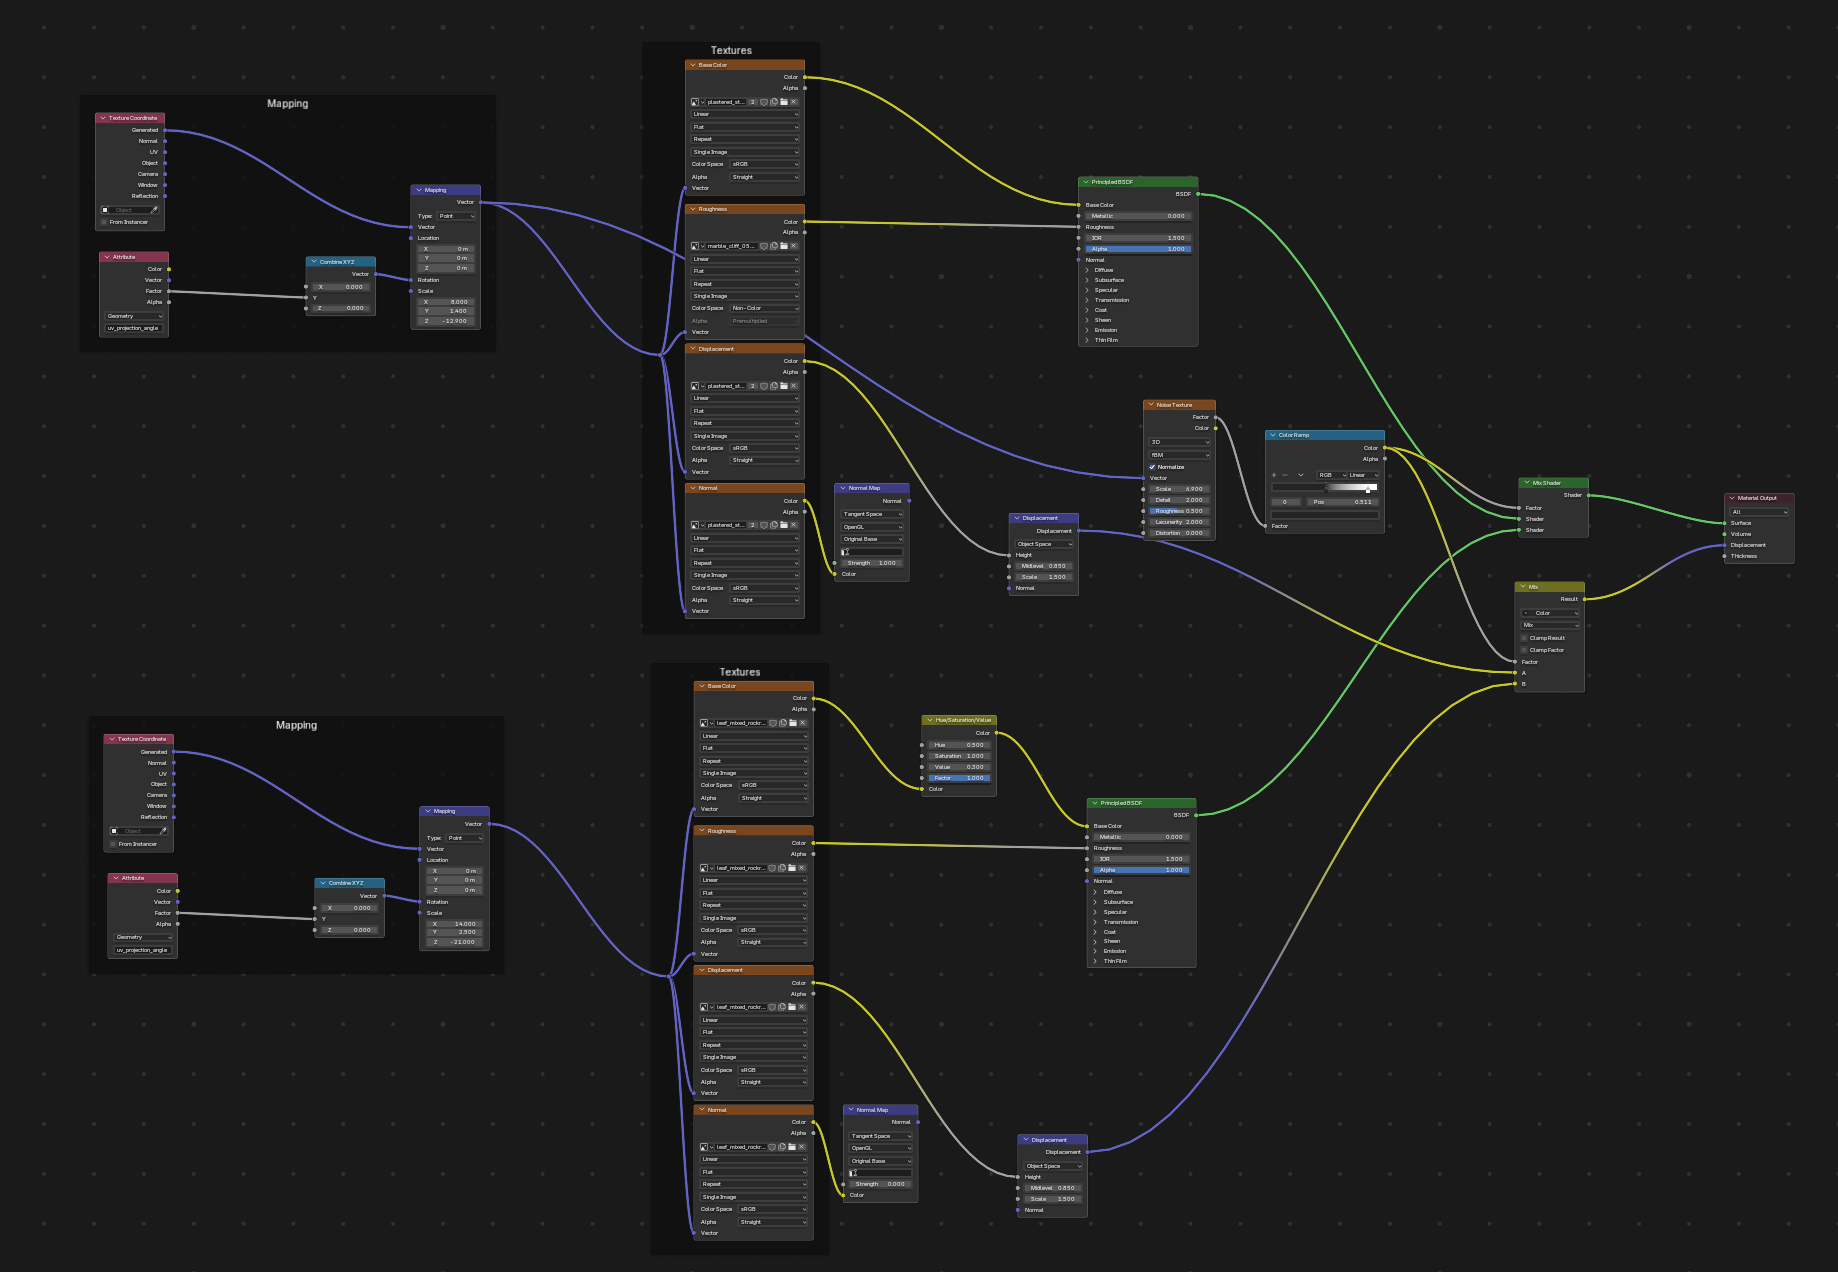The image size is (1838, 1272).
Task: Click Mapping scale X value 14.000
Action: [x=455, y=924]
